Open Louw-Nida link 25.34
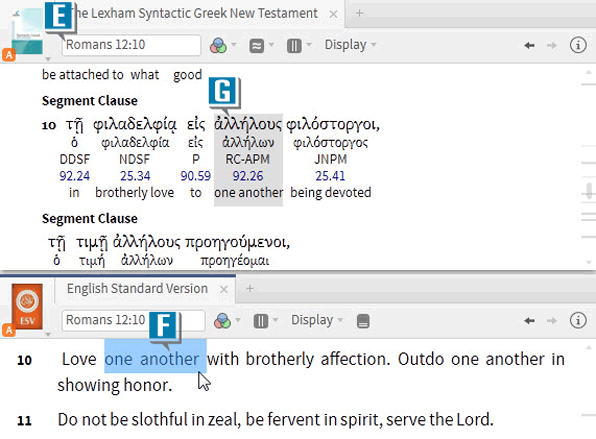 pyautogui.click(x=135, y=176)
